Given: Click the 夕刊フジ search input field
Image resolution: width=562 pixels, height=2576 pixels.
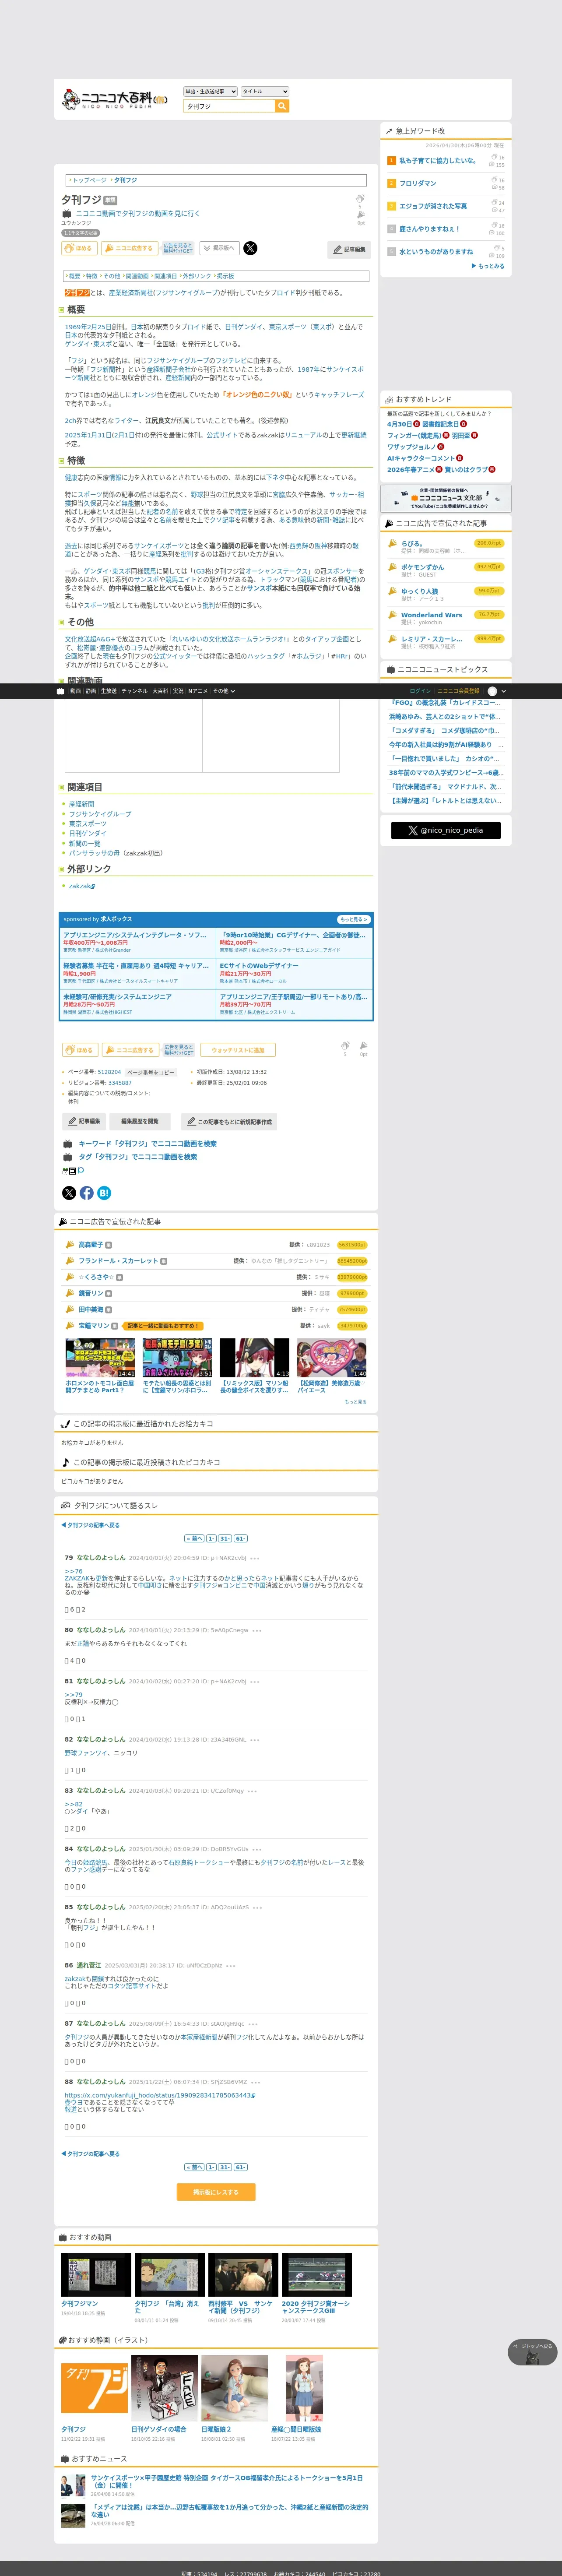Looking at the screenshot, I should [x=229, y=106].
